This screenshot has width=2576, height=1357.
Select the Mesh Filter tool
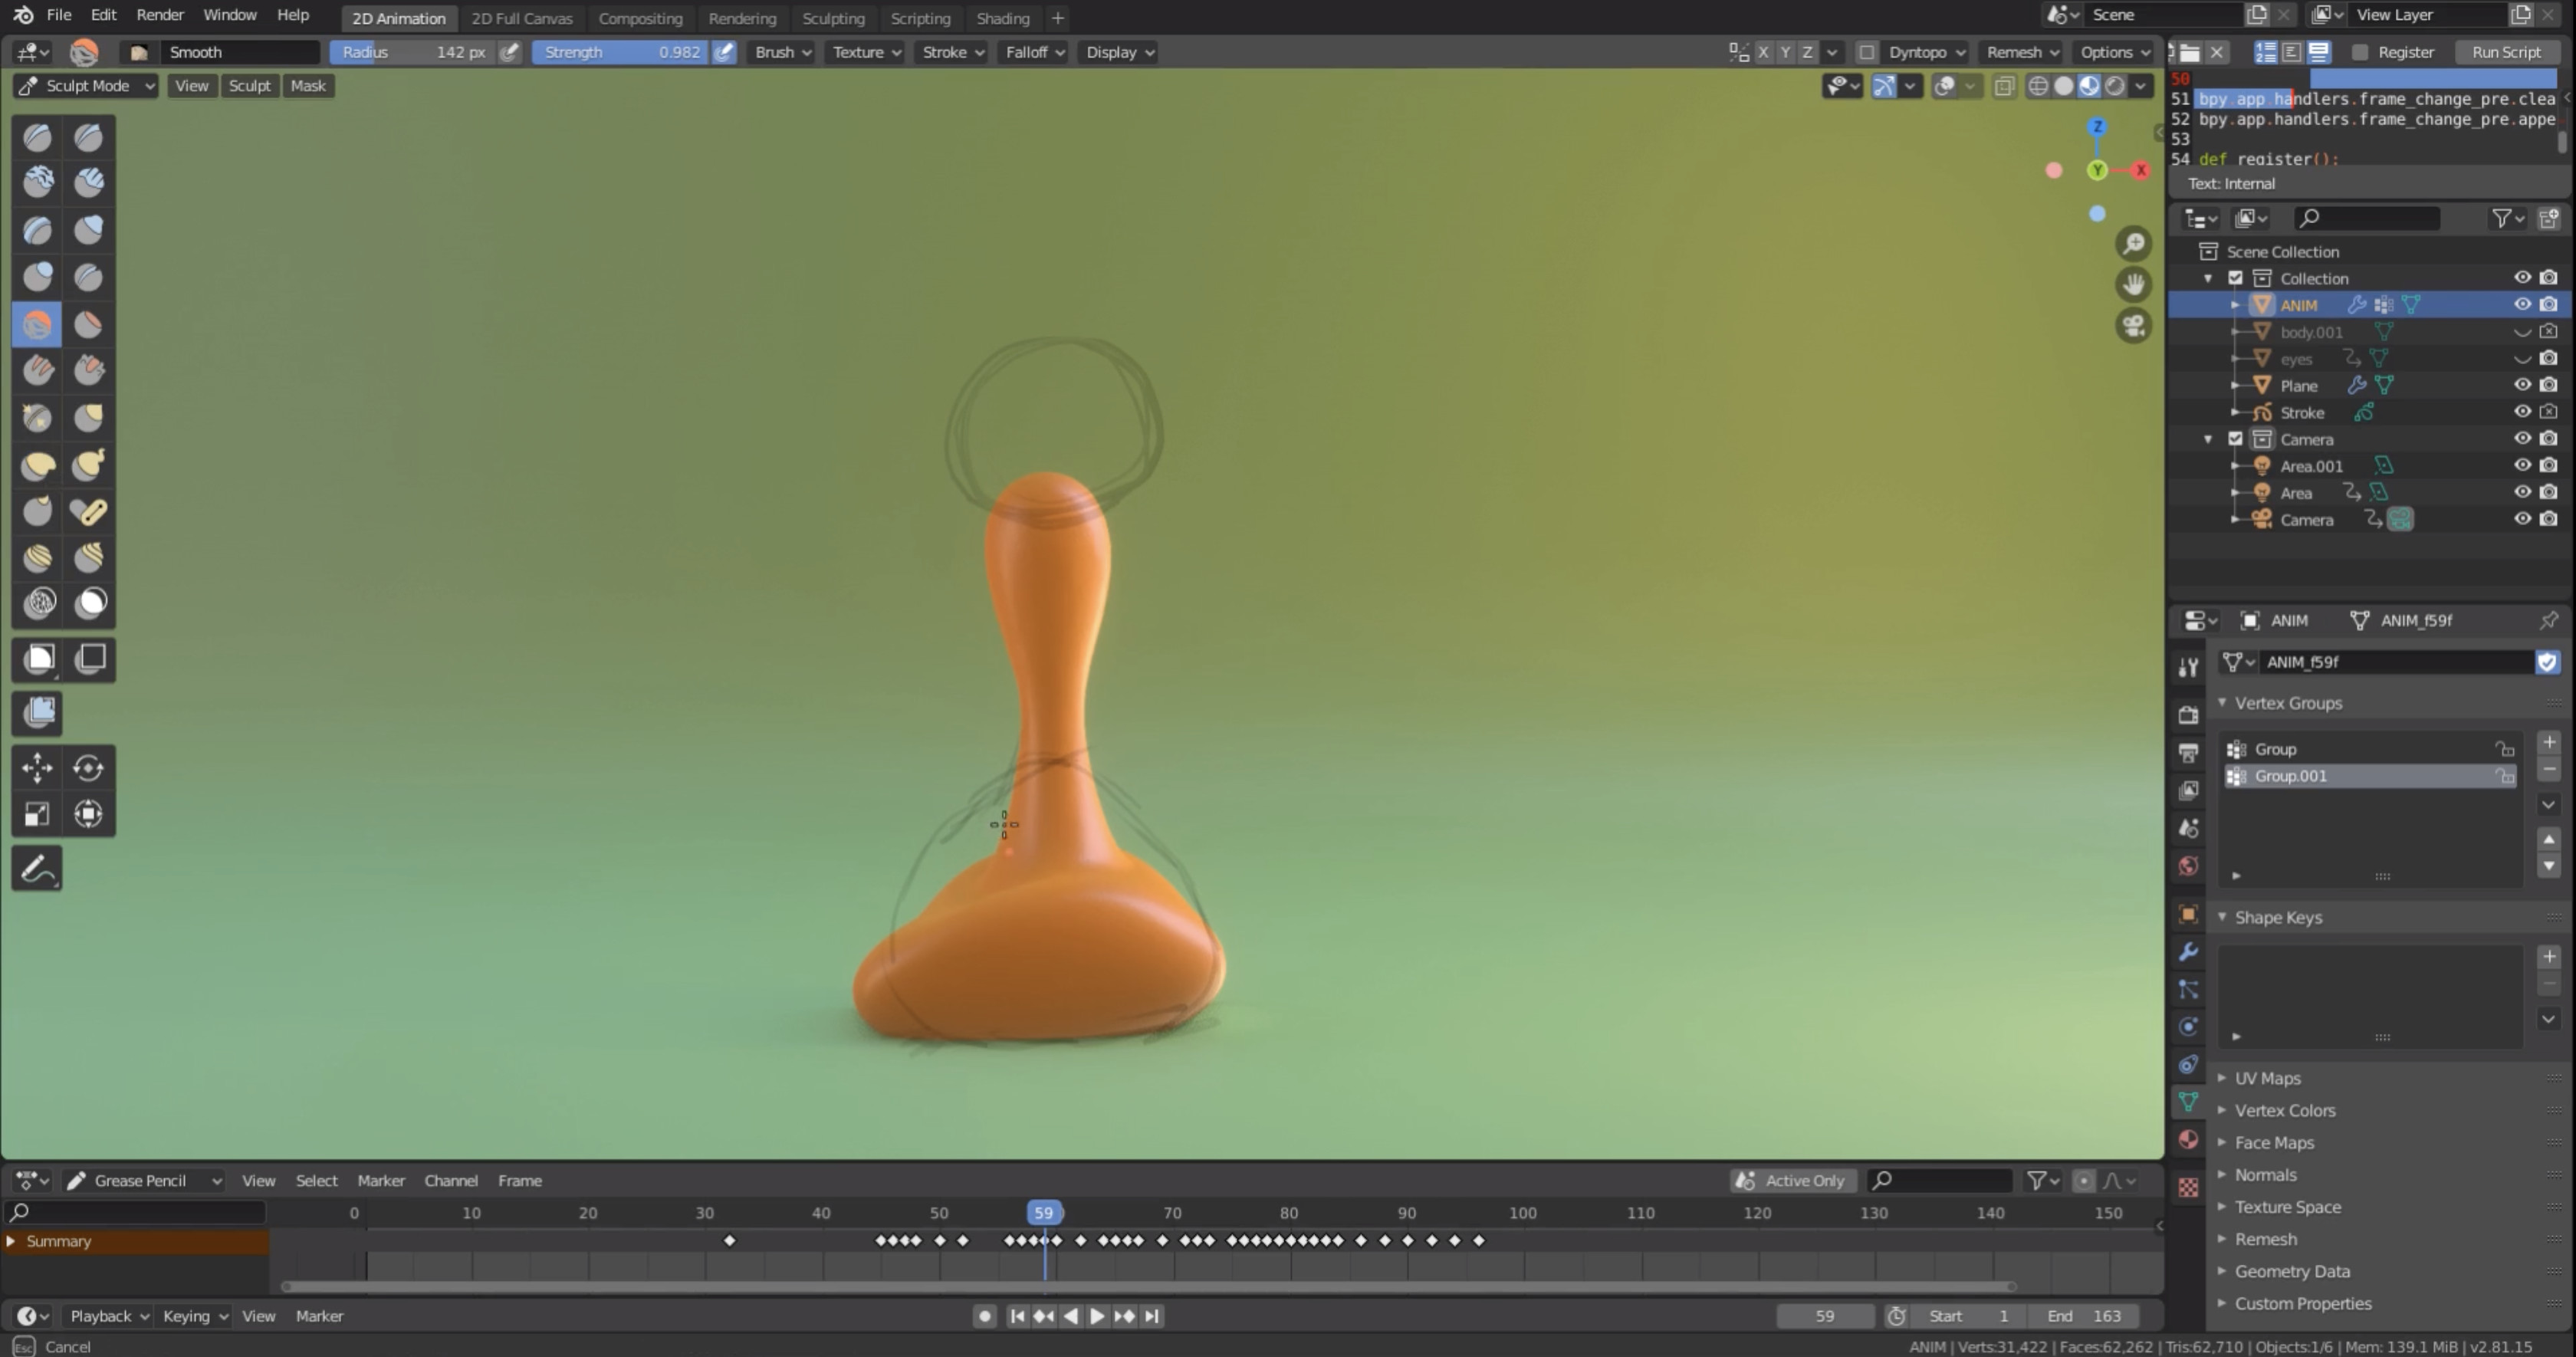click(x=37, y=712)
